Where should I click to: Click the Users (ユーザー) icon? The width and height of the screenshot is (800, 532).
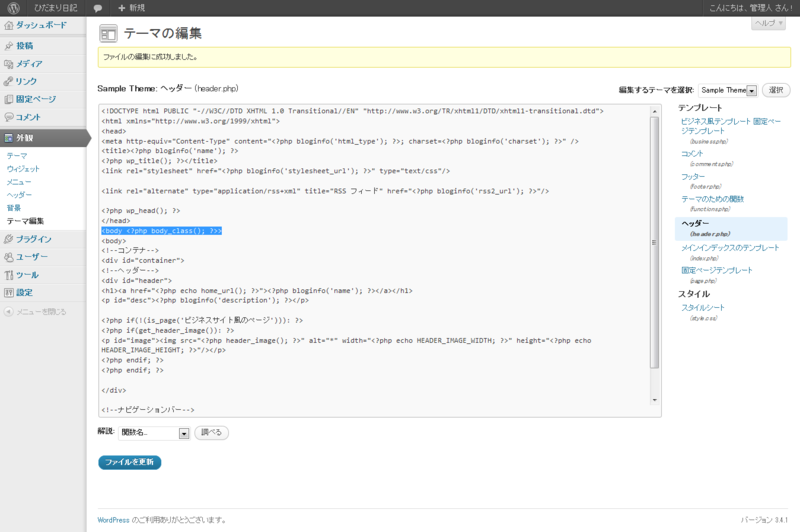9,257
